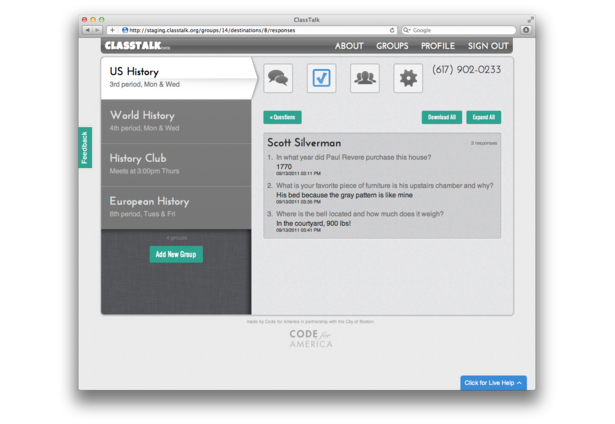Click the phone number (617) 902-0233

pyautogui.click(x=466, y=69)
